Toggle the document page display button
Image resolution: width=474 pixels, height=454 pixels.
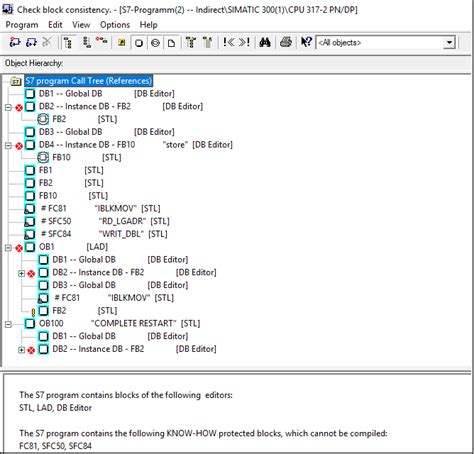pyautogui.click(x=171, y=43)
